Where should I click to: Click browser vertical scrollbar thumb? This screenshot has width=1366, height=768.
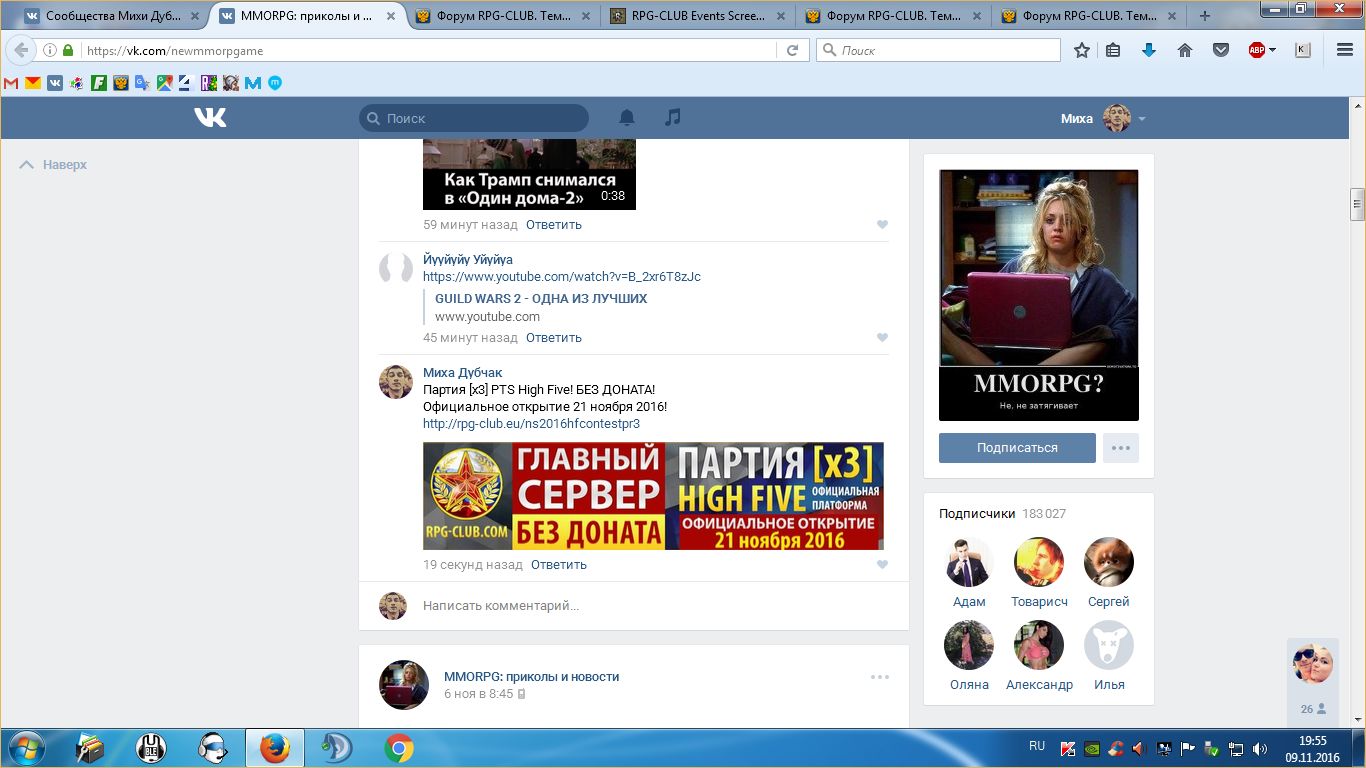tap(1357, 205)
